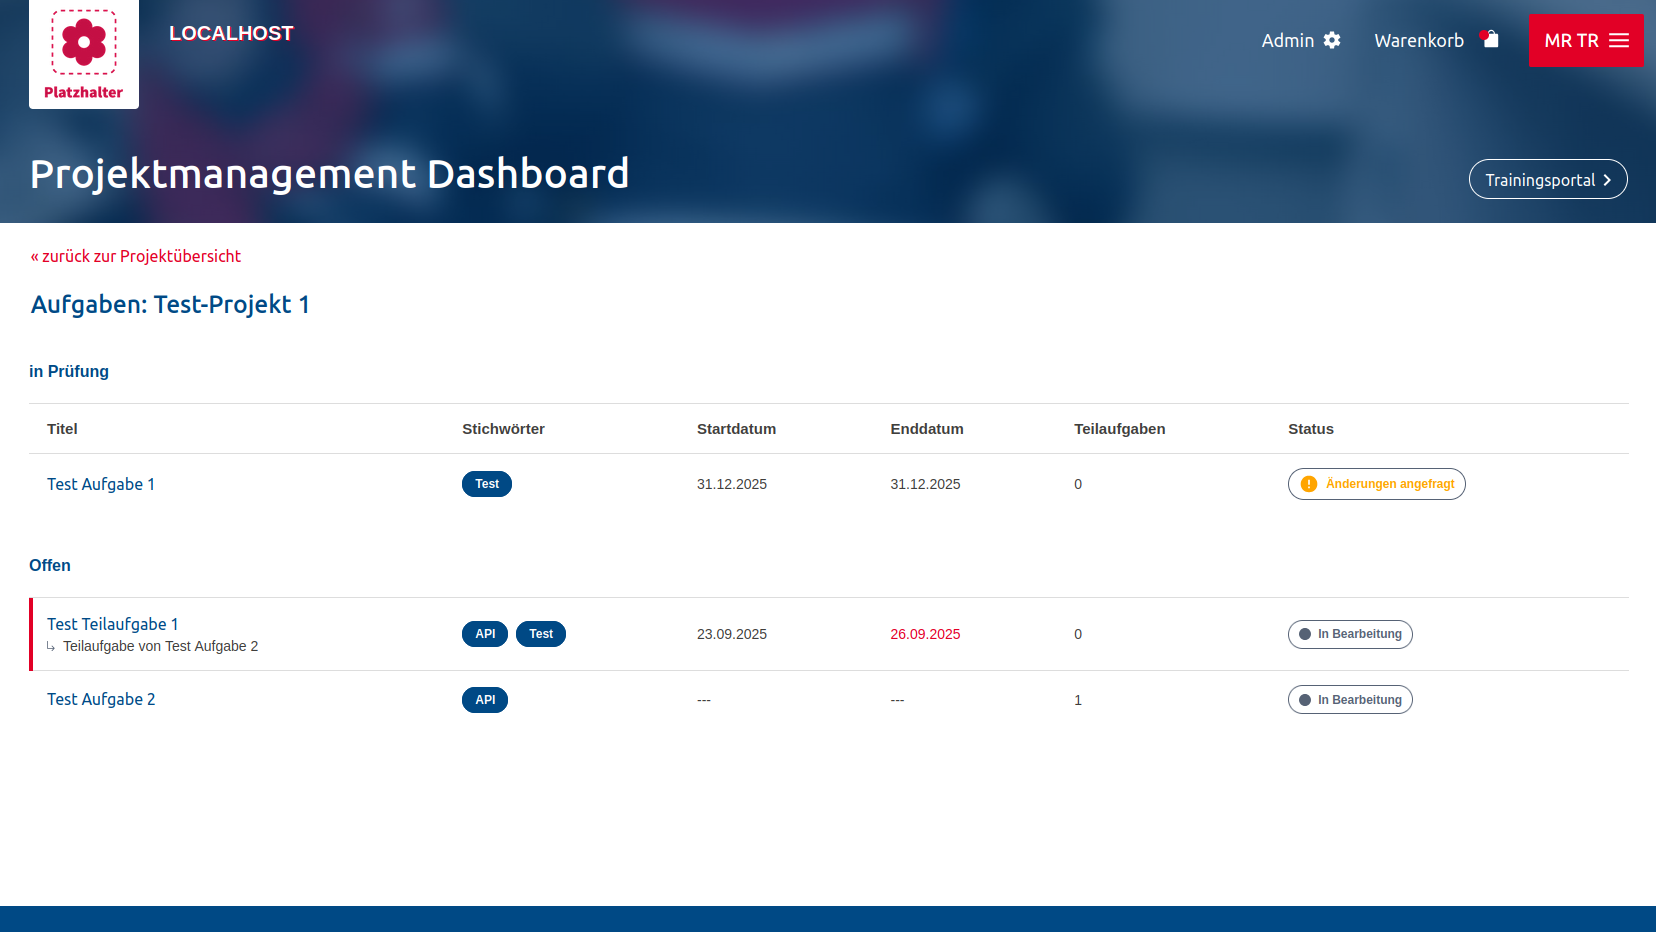Open Test Teilaufgabe 1 task

(x=113, y=624)
